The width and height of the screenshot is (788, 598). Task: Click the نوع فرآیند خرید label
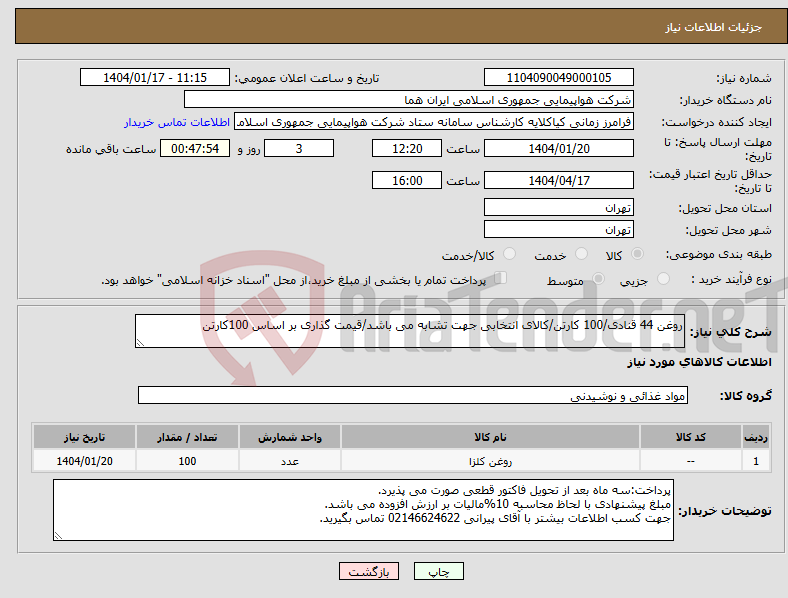(x=732, y=279)
